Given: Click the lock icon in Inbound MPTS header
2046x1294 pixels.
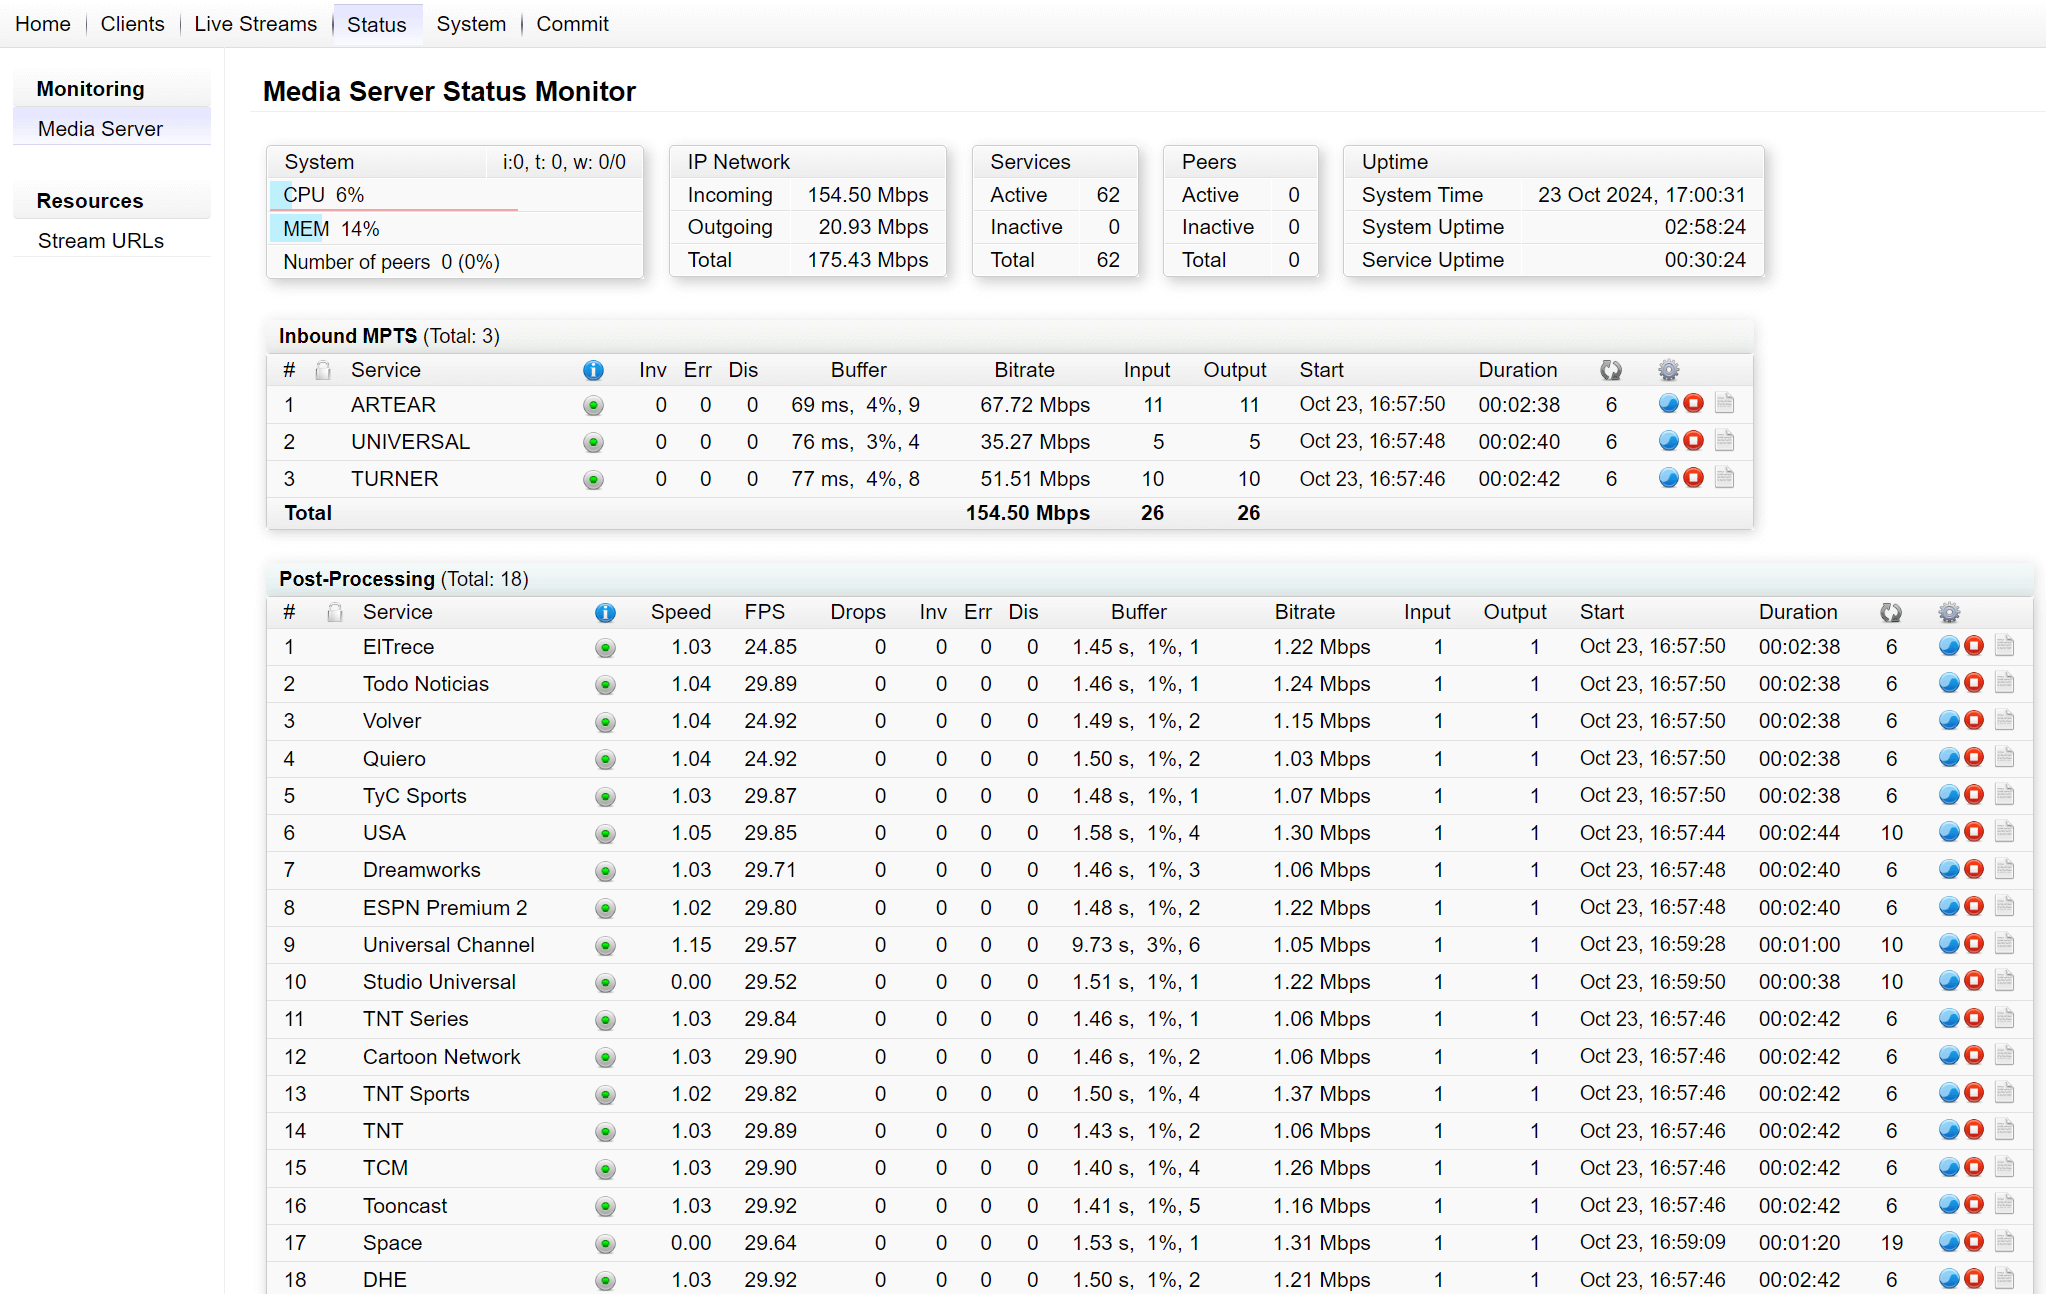Looking at the screenshot, I should tap(323, 370).
